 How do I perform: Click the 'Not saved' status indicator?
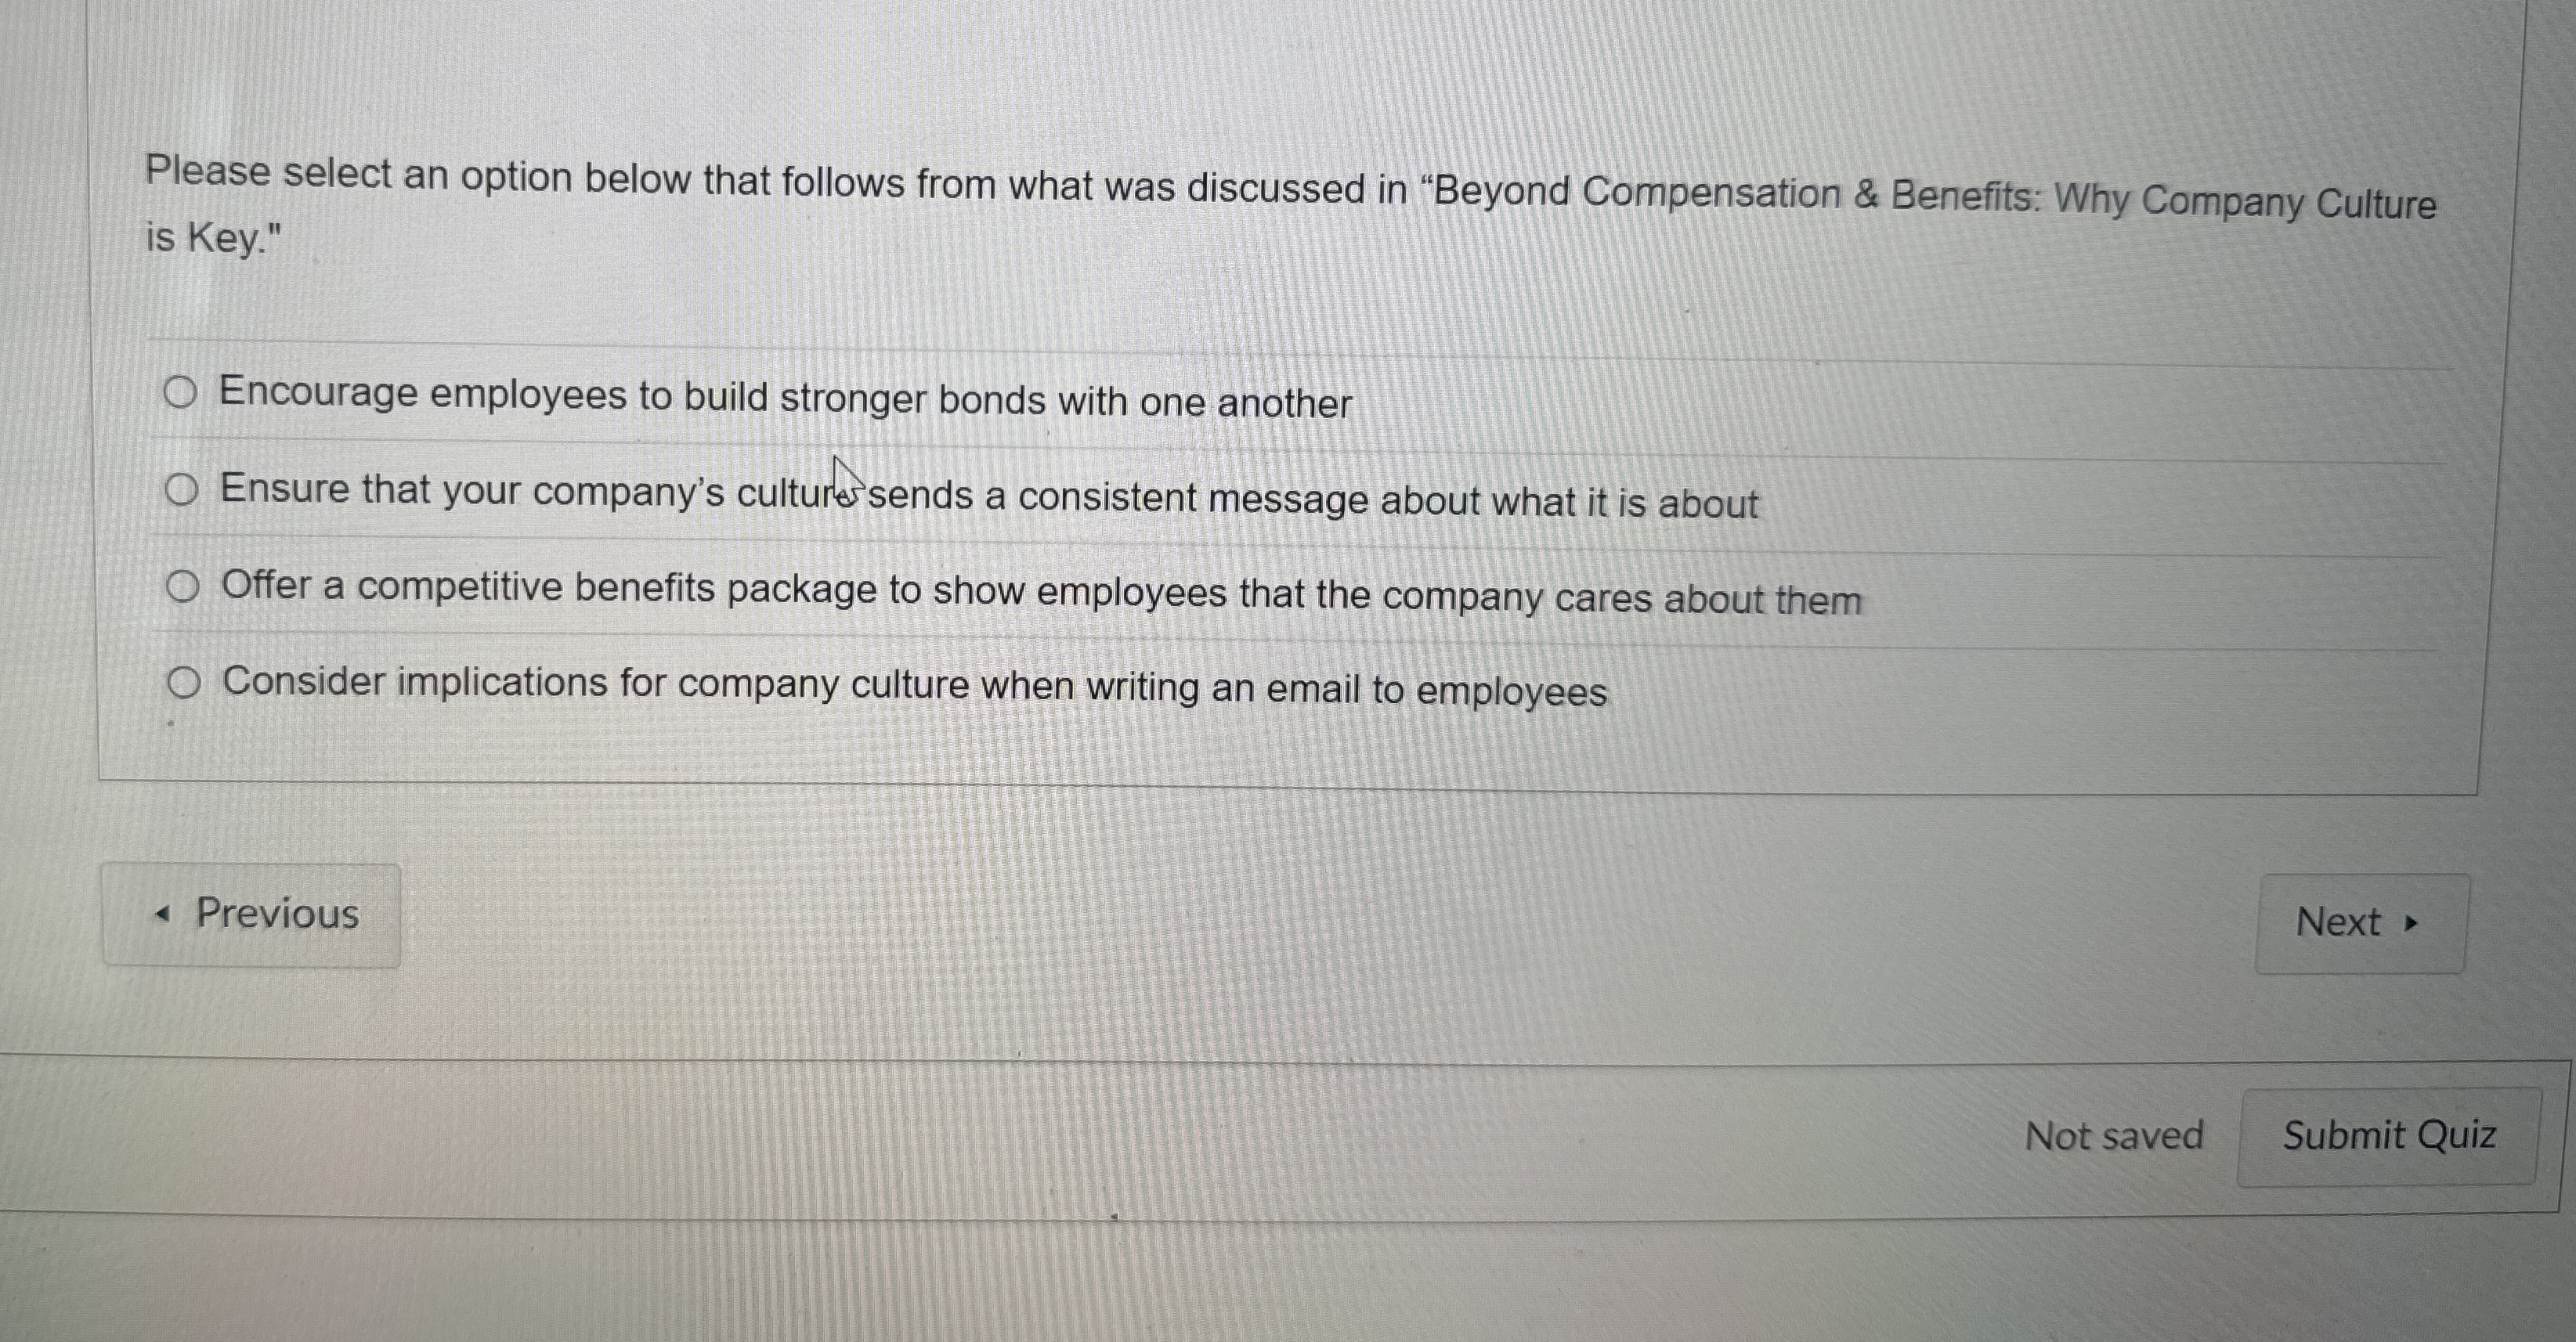(2115, 1135)
